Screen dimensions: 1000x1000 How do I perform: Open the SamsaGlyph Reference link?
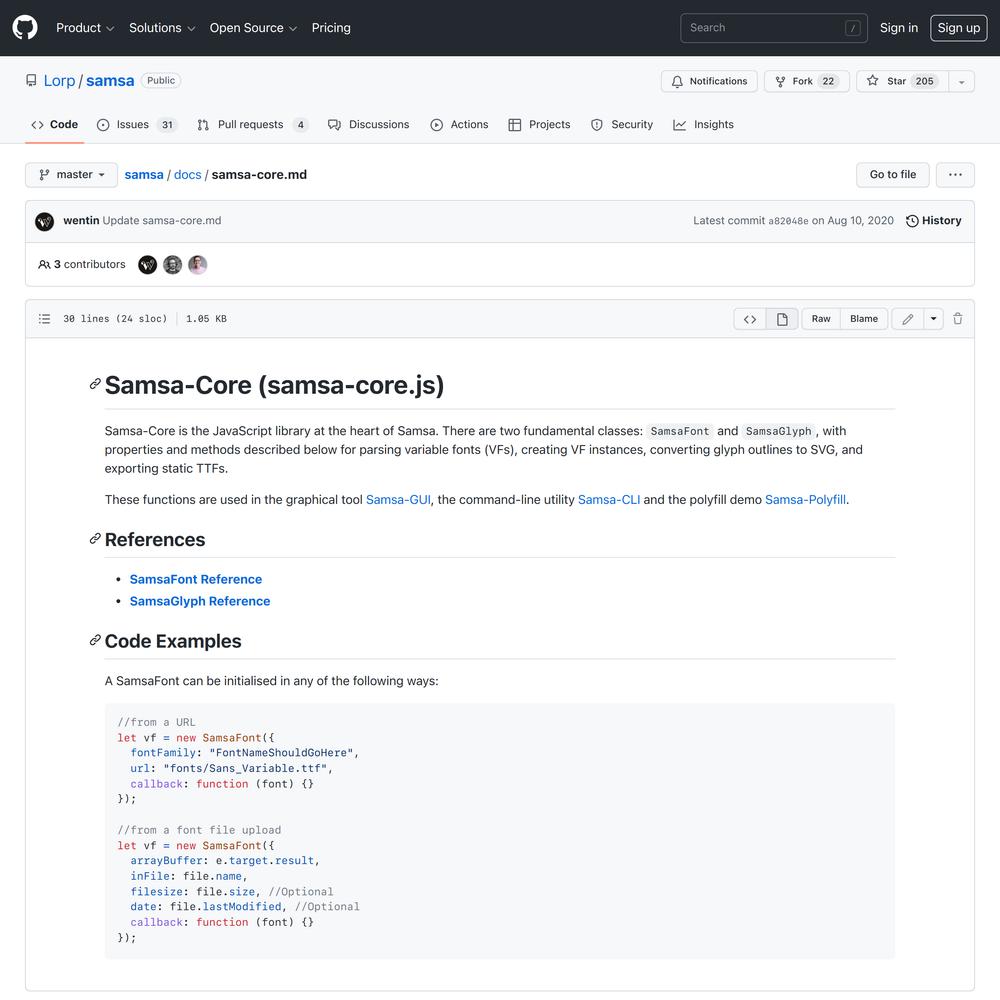point(200,601)
